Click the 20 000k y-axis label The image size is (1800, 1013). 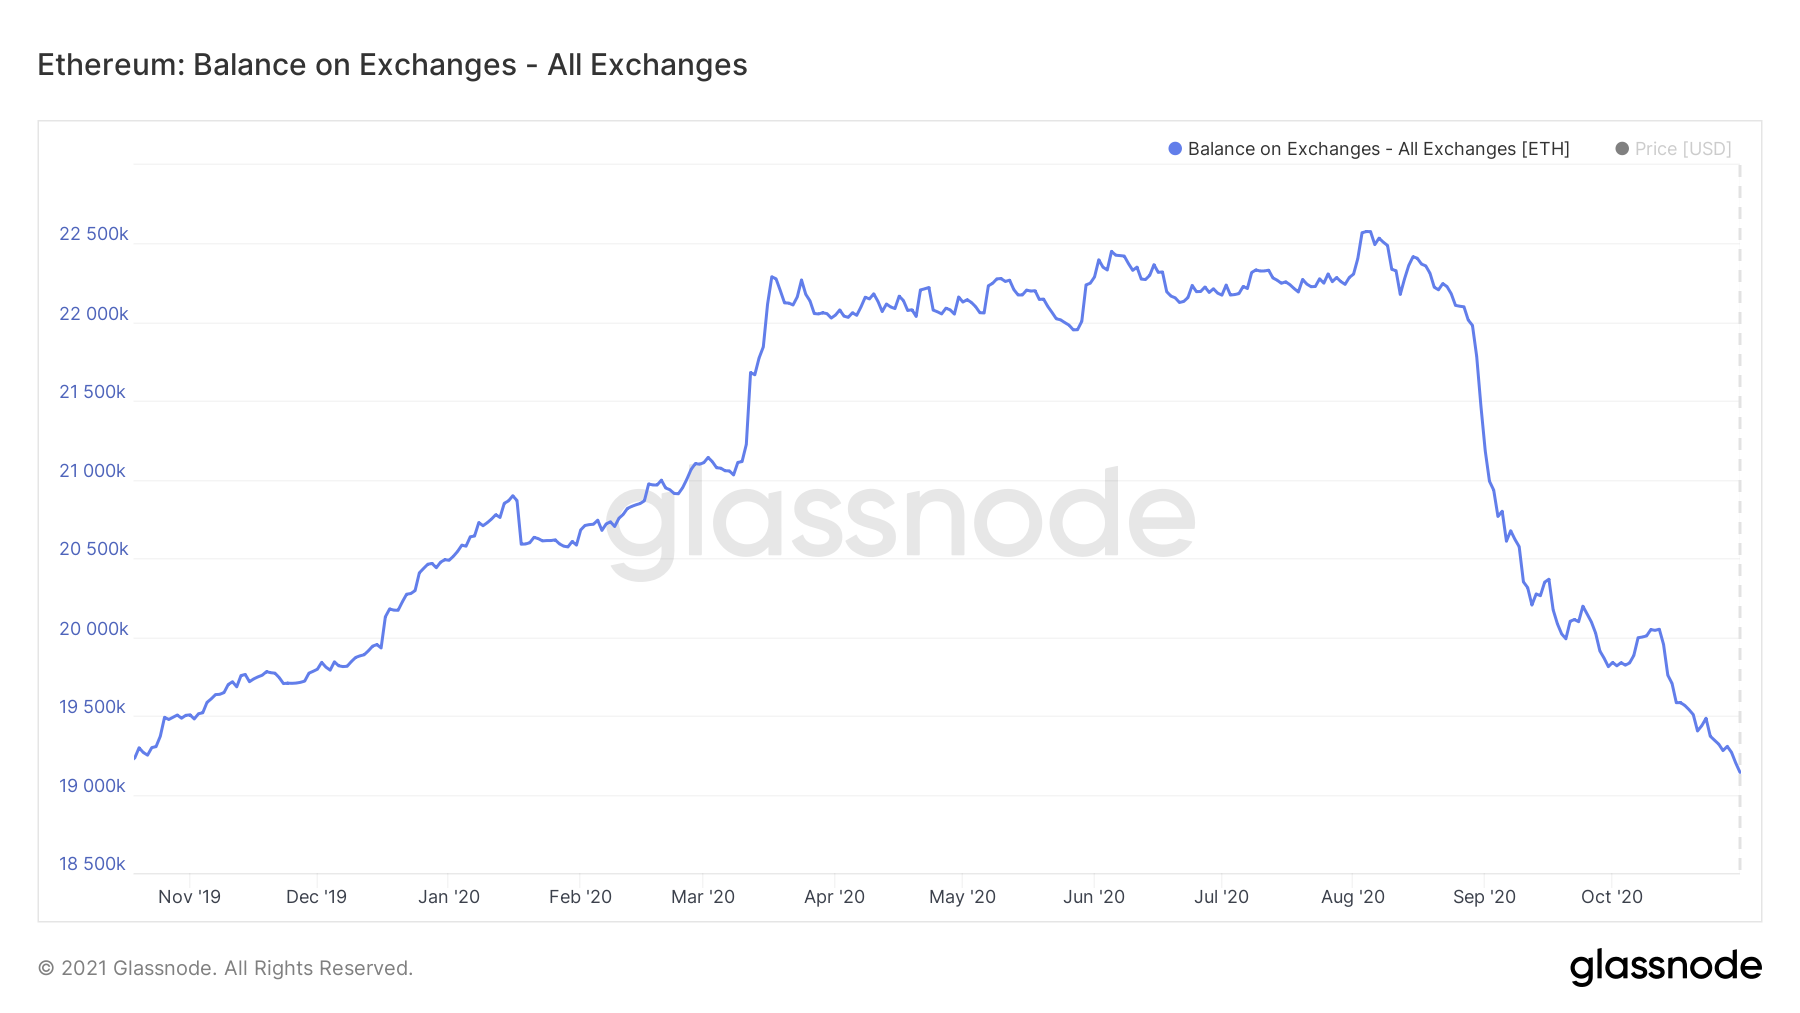pyautogui.click(x=94, y=629)
